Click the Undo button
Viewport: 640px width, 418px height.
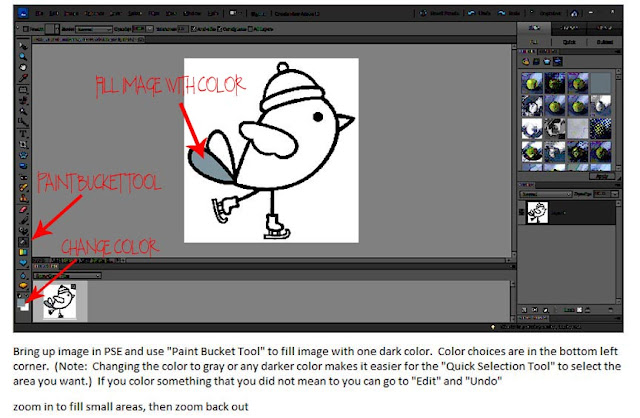480,13
